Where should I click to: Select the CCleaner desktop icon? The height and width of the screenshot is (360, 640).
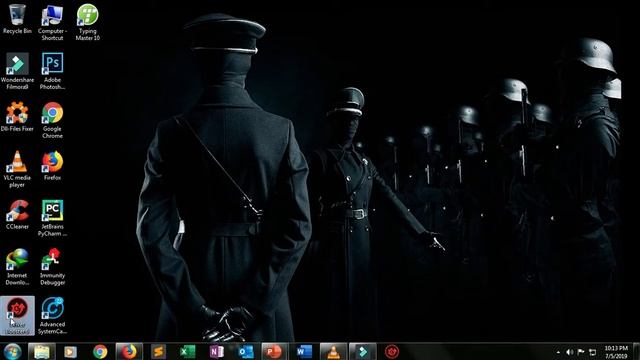[x=17, y=215]
